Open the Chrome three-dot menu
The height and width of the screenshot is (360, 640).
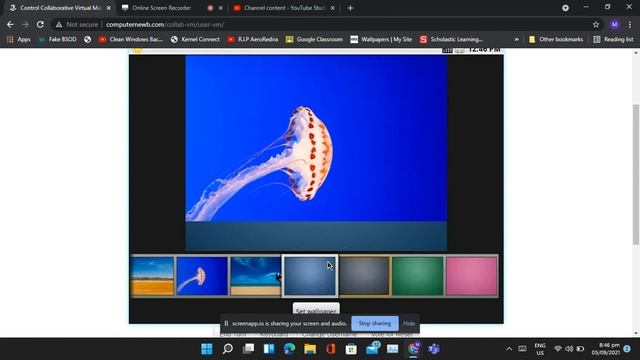[630, 24]
